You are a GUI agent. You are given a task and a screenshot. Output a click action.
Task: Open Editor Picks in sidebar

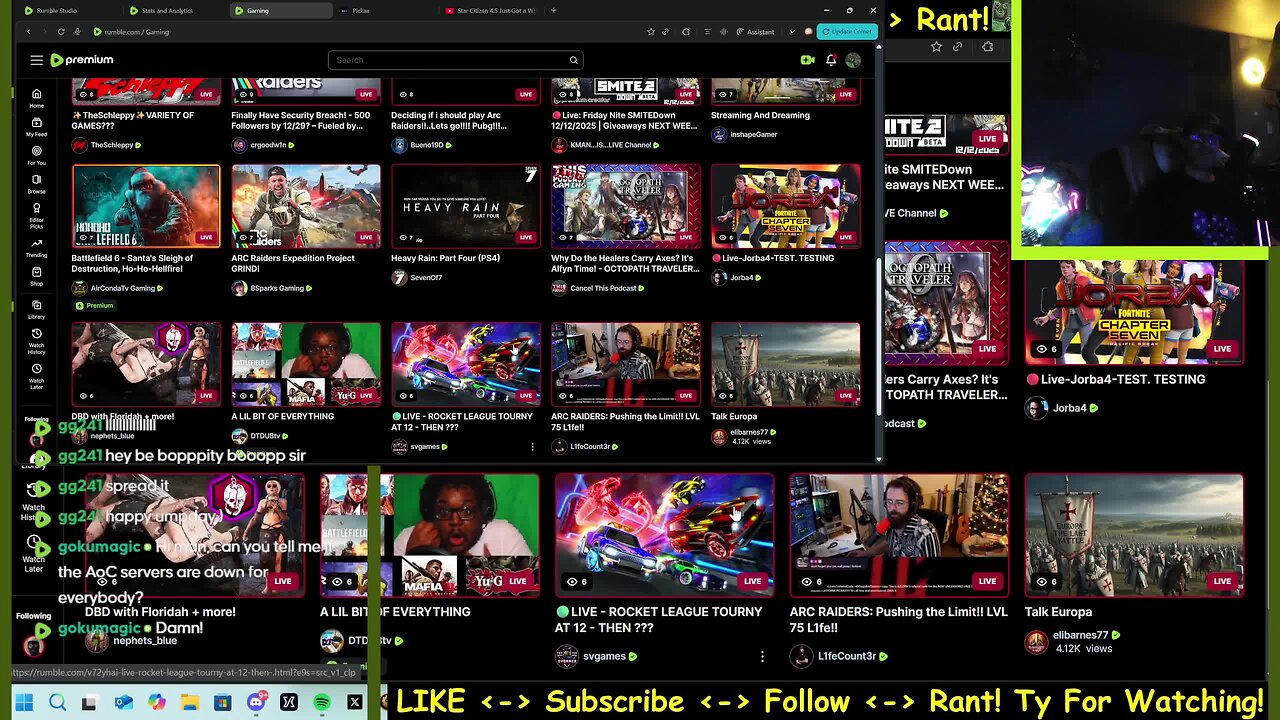[36, 215]
